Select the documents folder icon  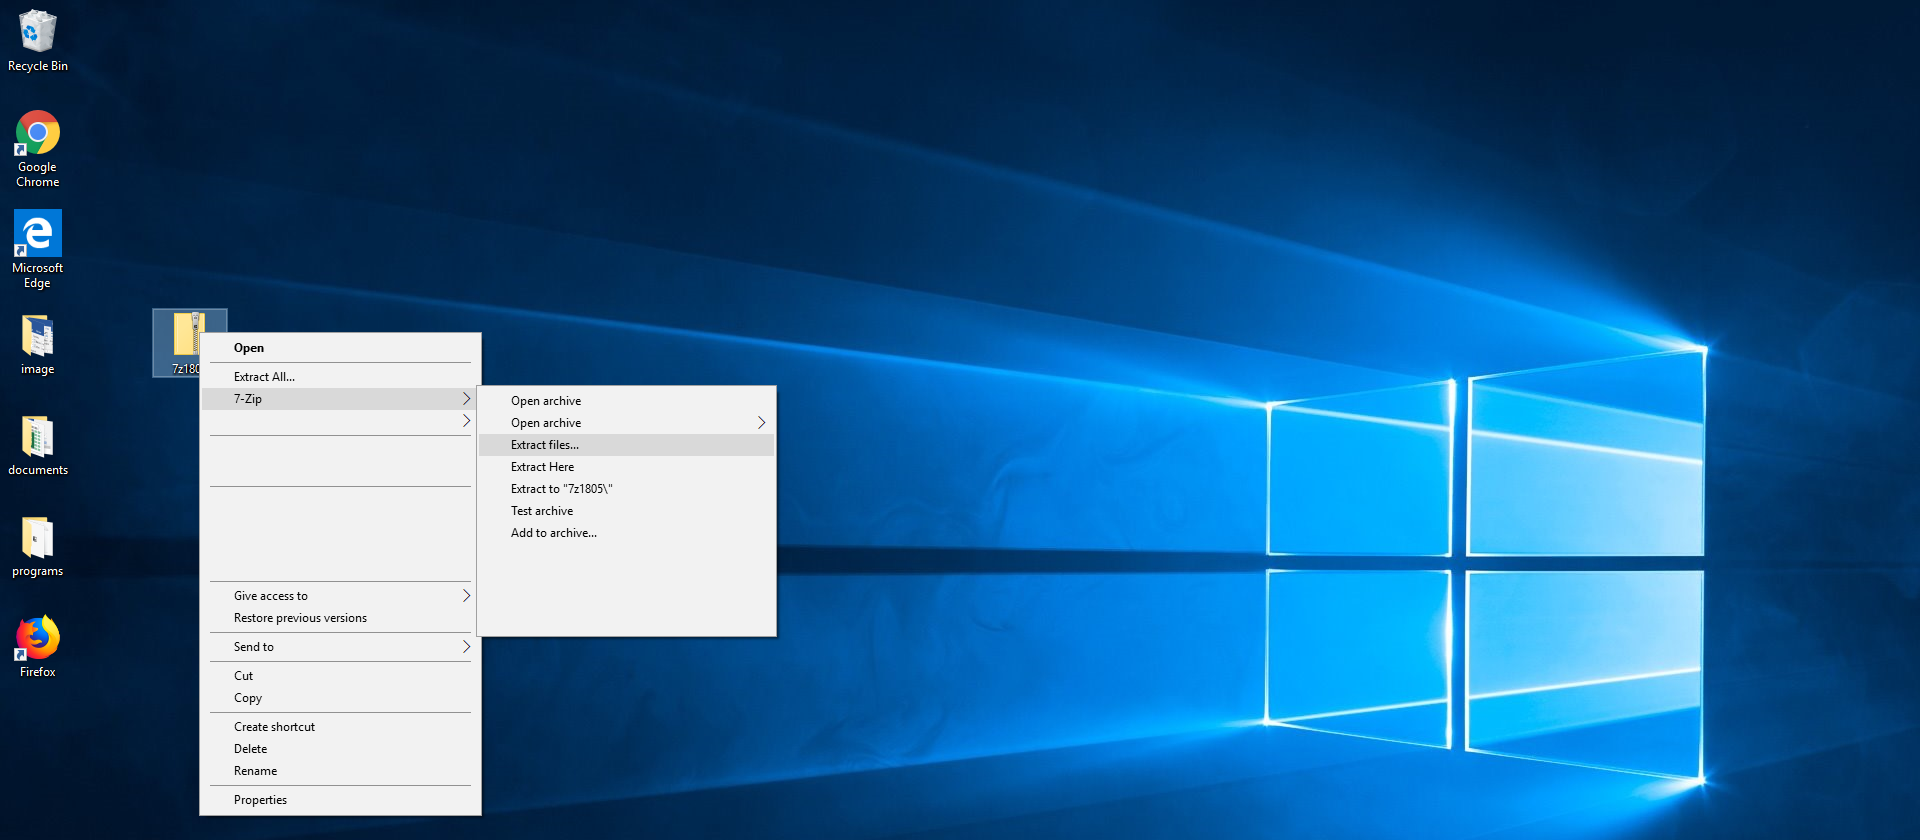[38, 446]
